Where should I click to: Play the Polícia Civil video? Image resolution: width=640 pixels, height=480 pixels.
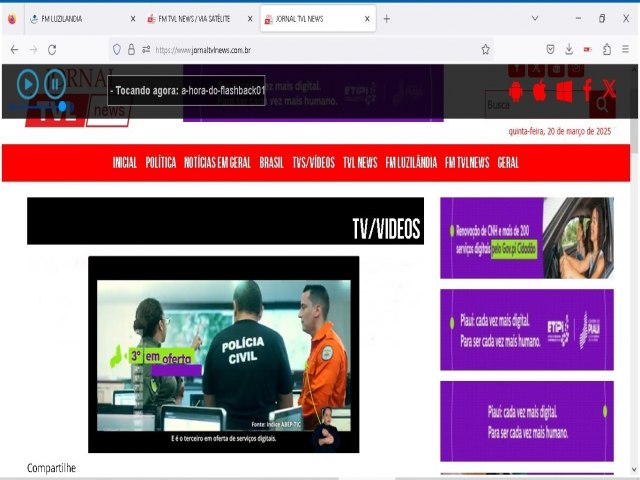(224, 354)
